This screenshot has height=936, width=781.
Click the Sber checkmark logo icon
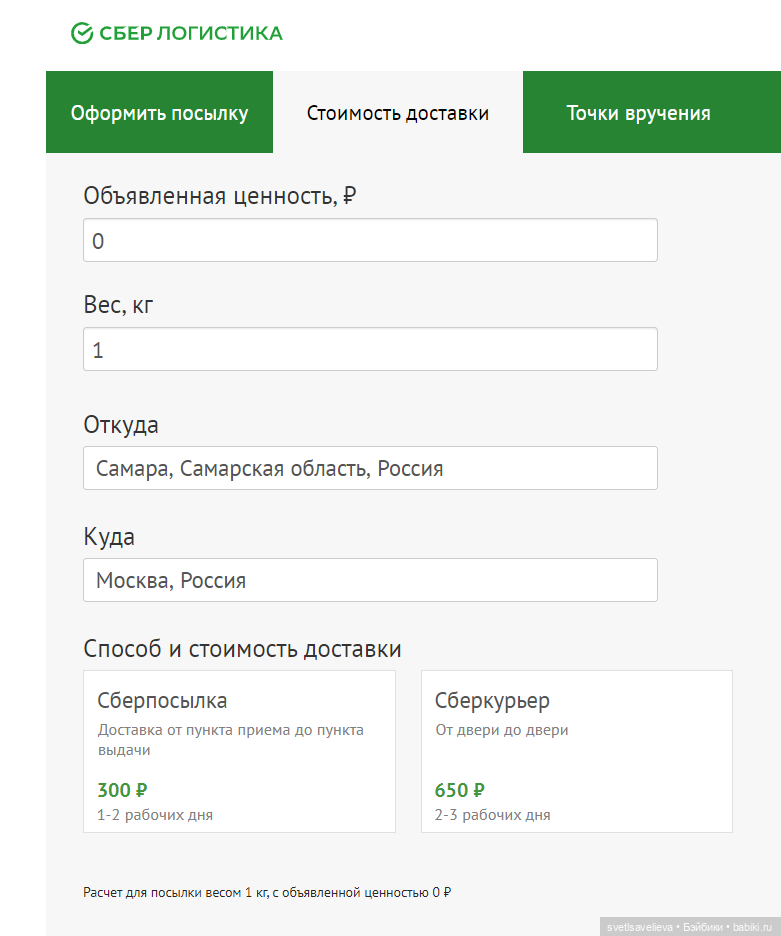tap(82, 34)
